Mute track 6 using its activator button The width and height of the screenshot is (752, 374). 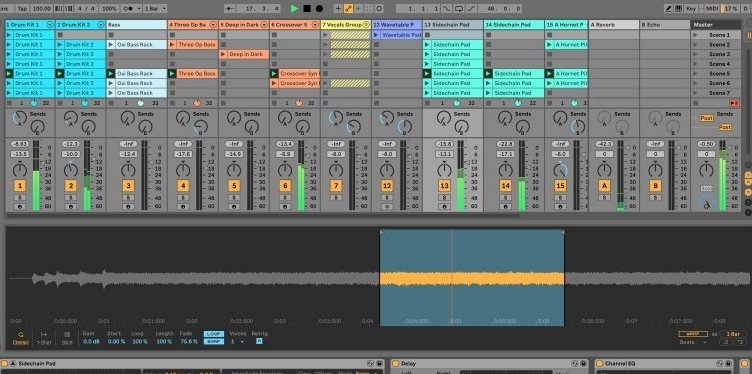(285, 186)
